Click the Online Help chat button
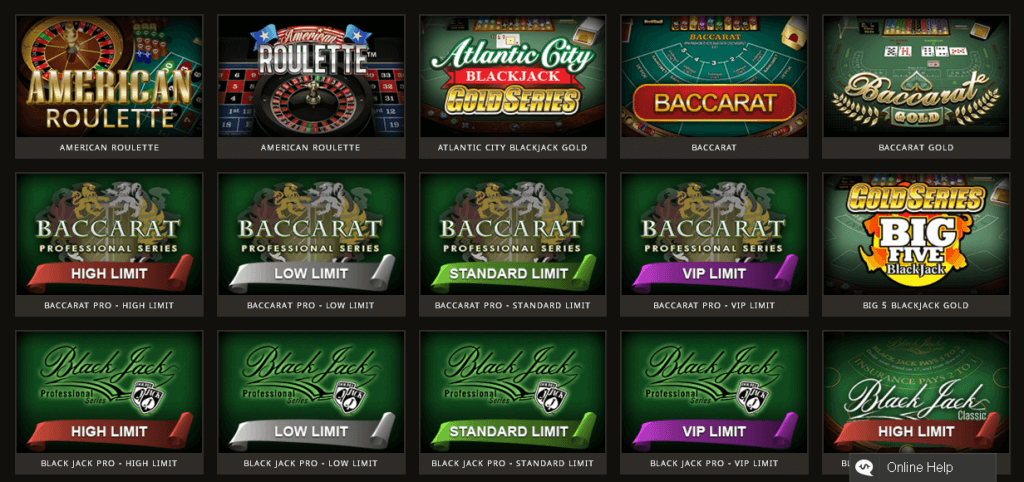 [x=923, y=468]
